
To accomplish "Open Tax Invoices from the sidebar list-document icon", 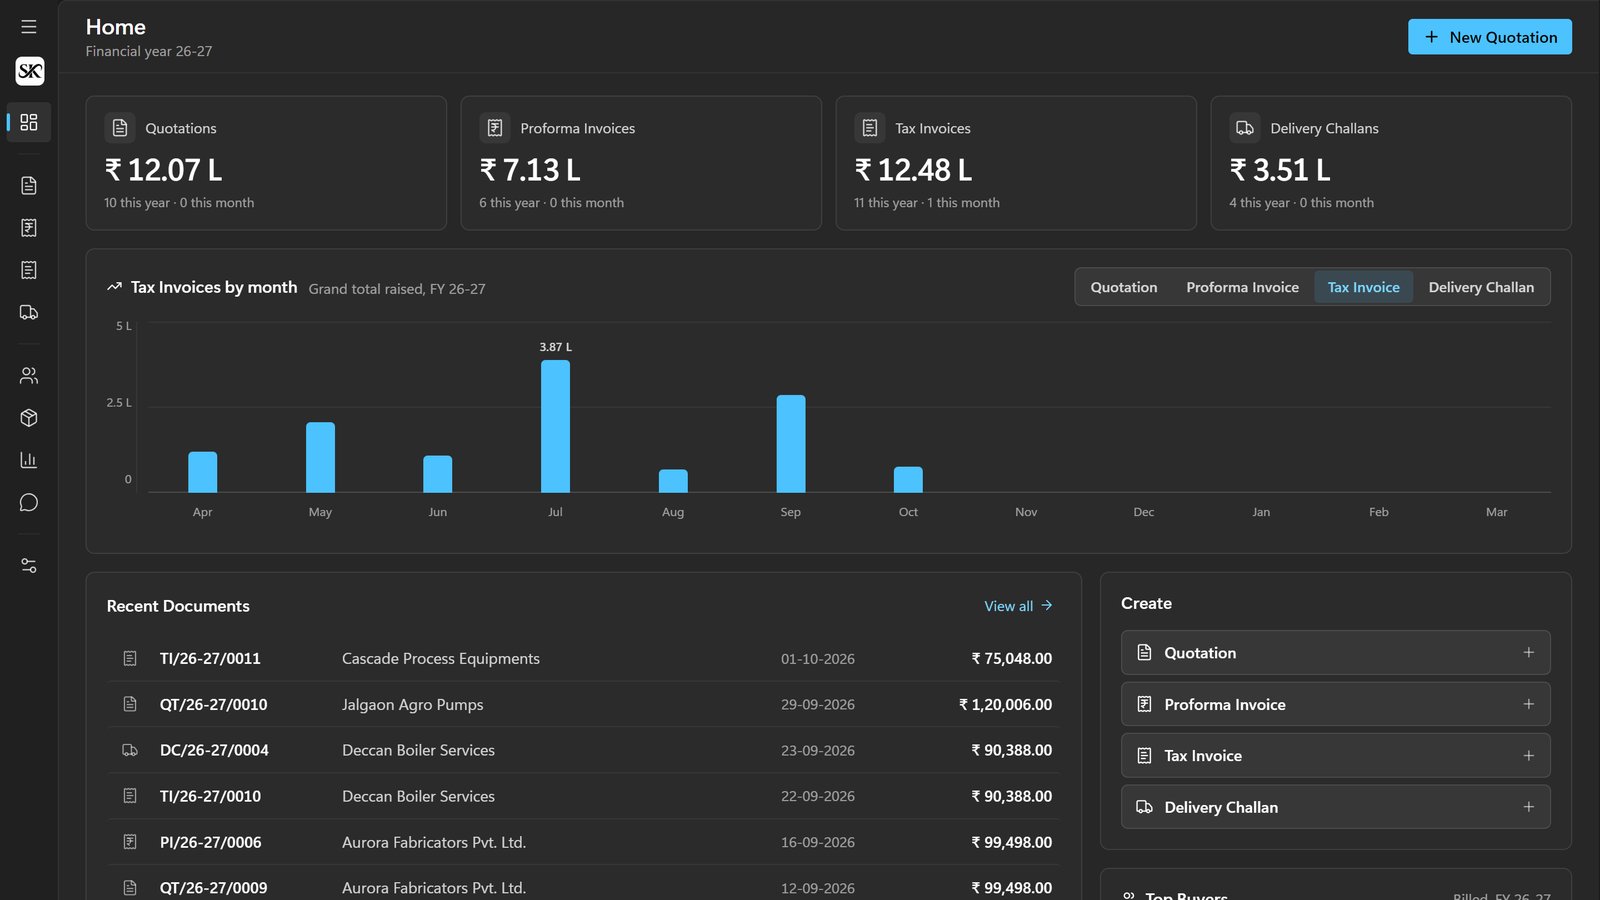I will pyautogui.click(x=29, y=270).
